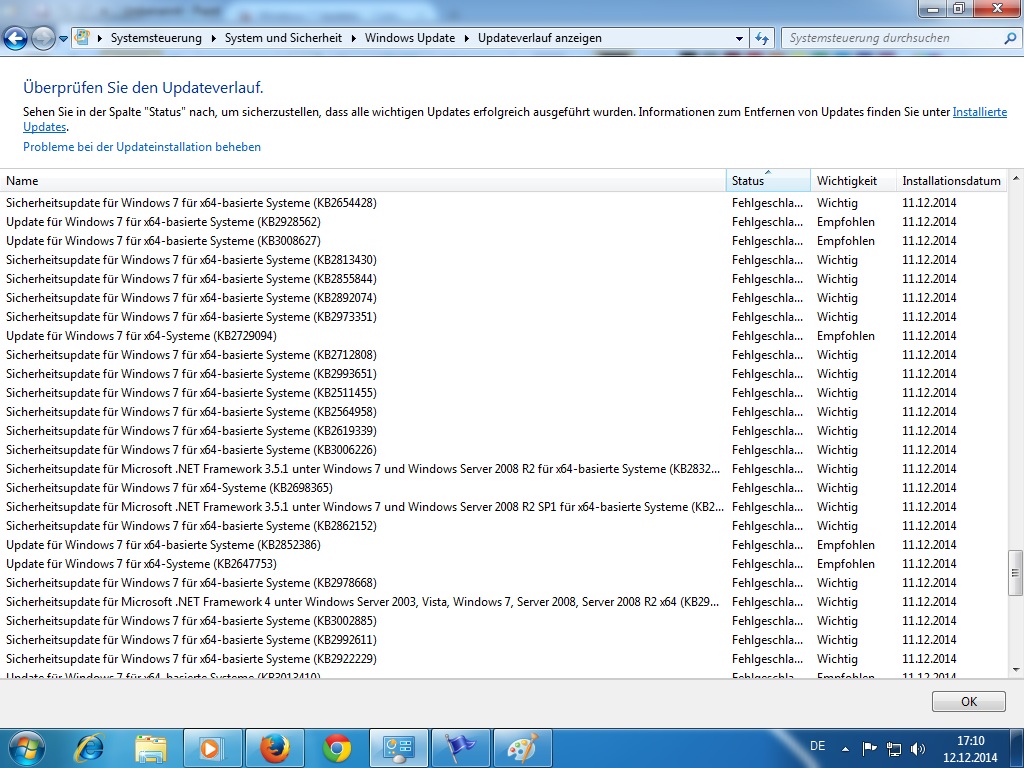
Task: Select update KB2654428 row
Action: click(x=504, y=203)
